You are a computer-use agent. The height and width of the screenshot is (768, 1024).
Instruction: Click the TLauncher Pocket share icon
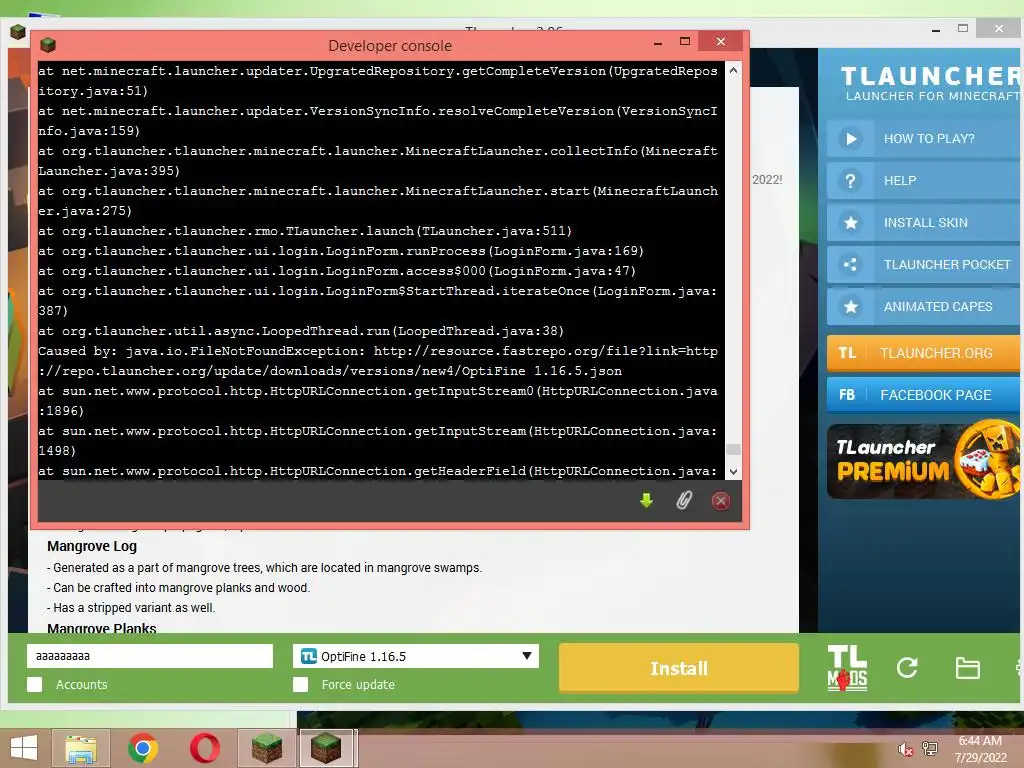(850, 264)
